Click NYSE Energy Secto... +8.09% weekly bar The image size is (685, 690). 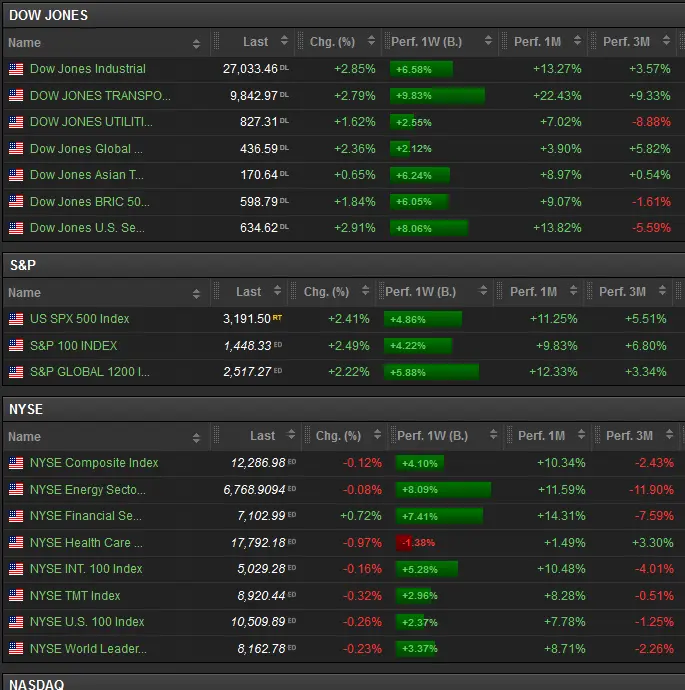tap(443, 490)
